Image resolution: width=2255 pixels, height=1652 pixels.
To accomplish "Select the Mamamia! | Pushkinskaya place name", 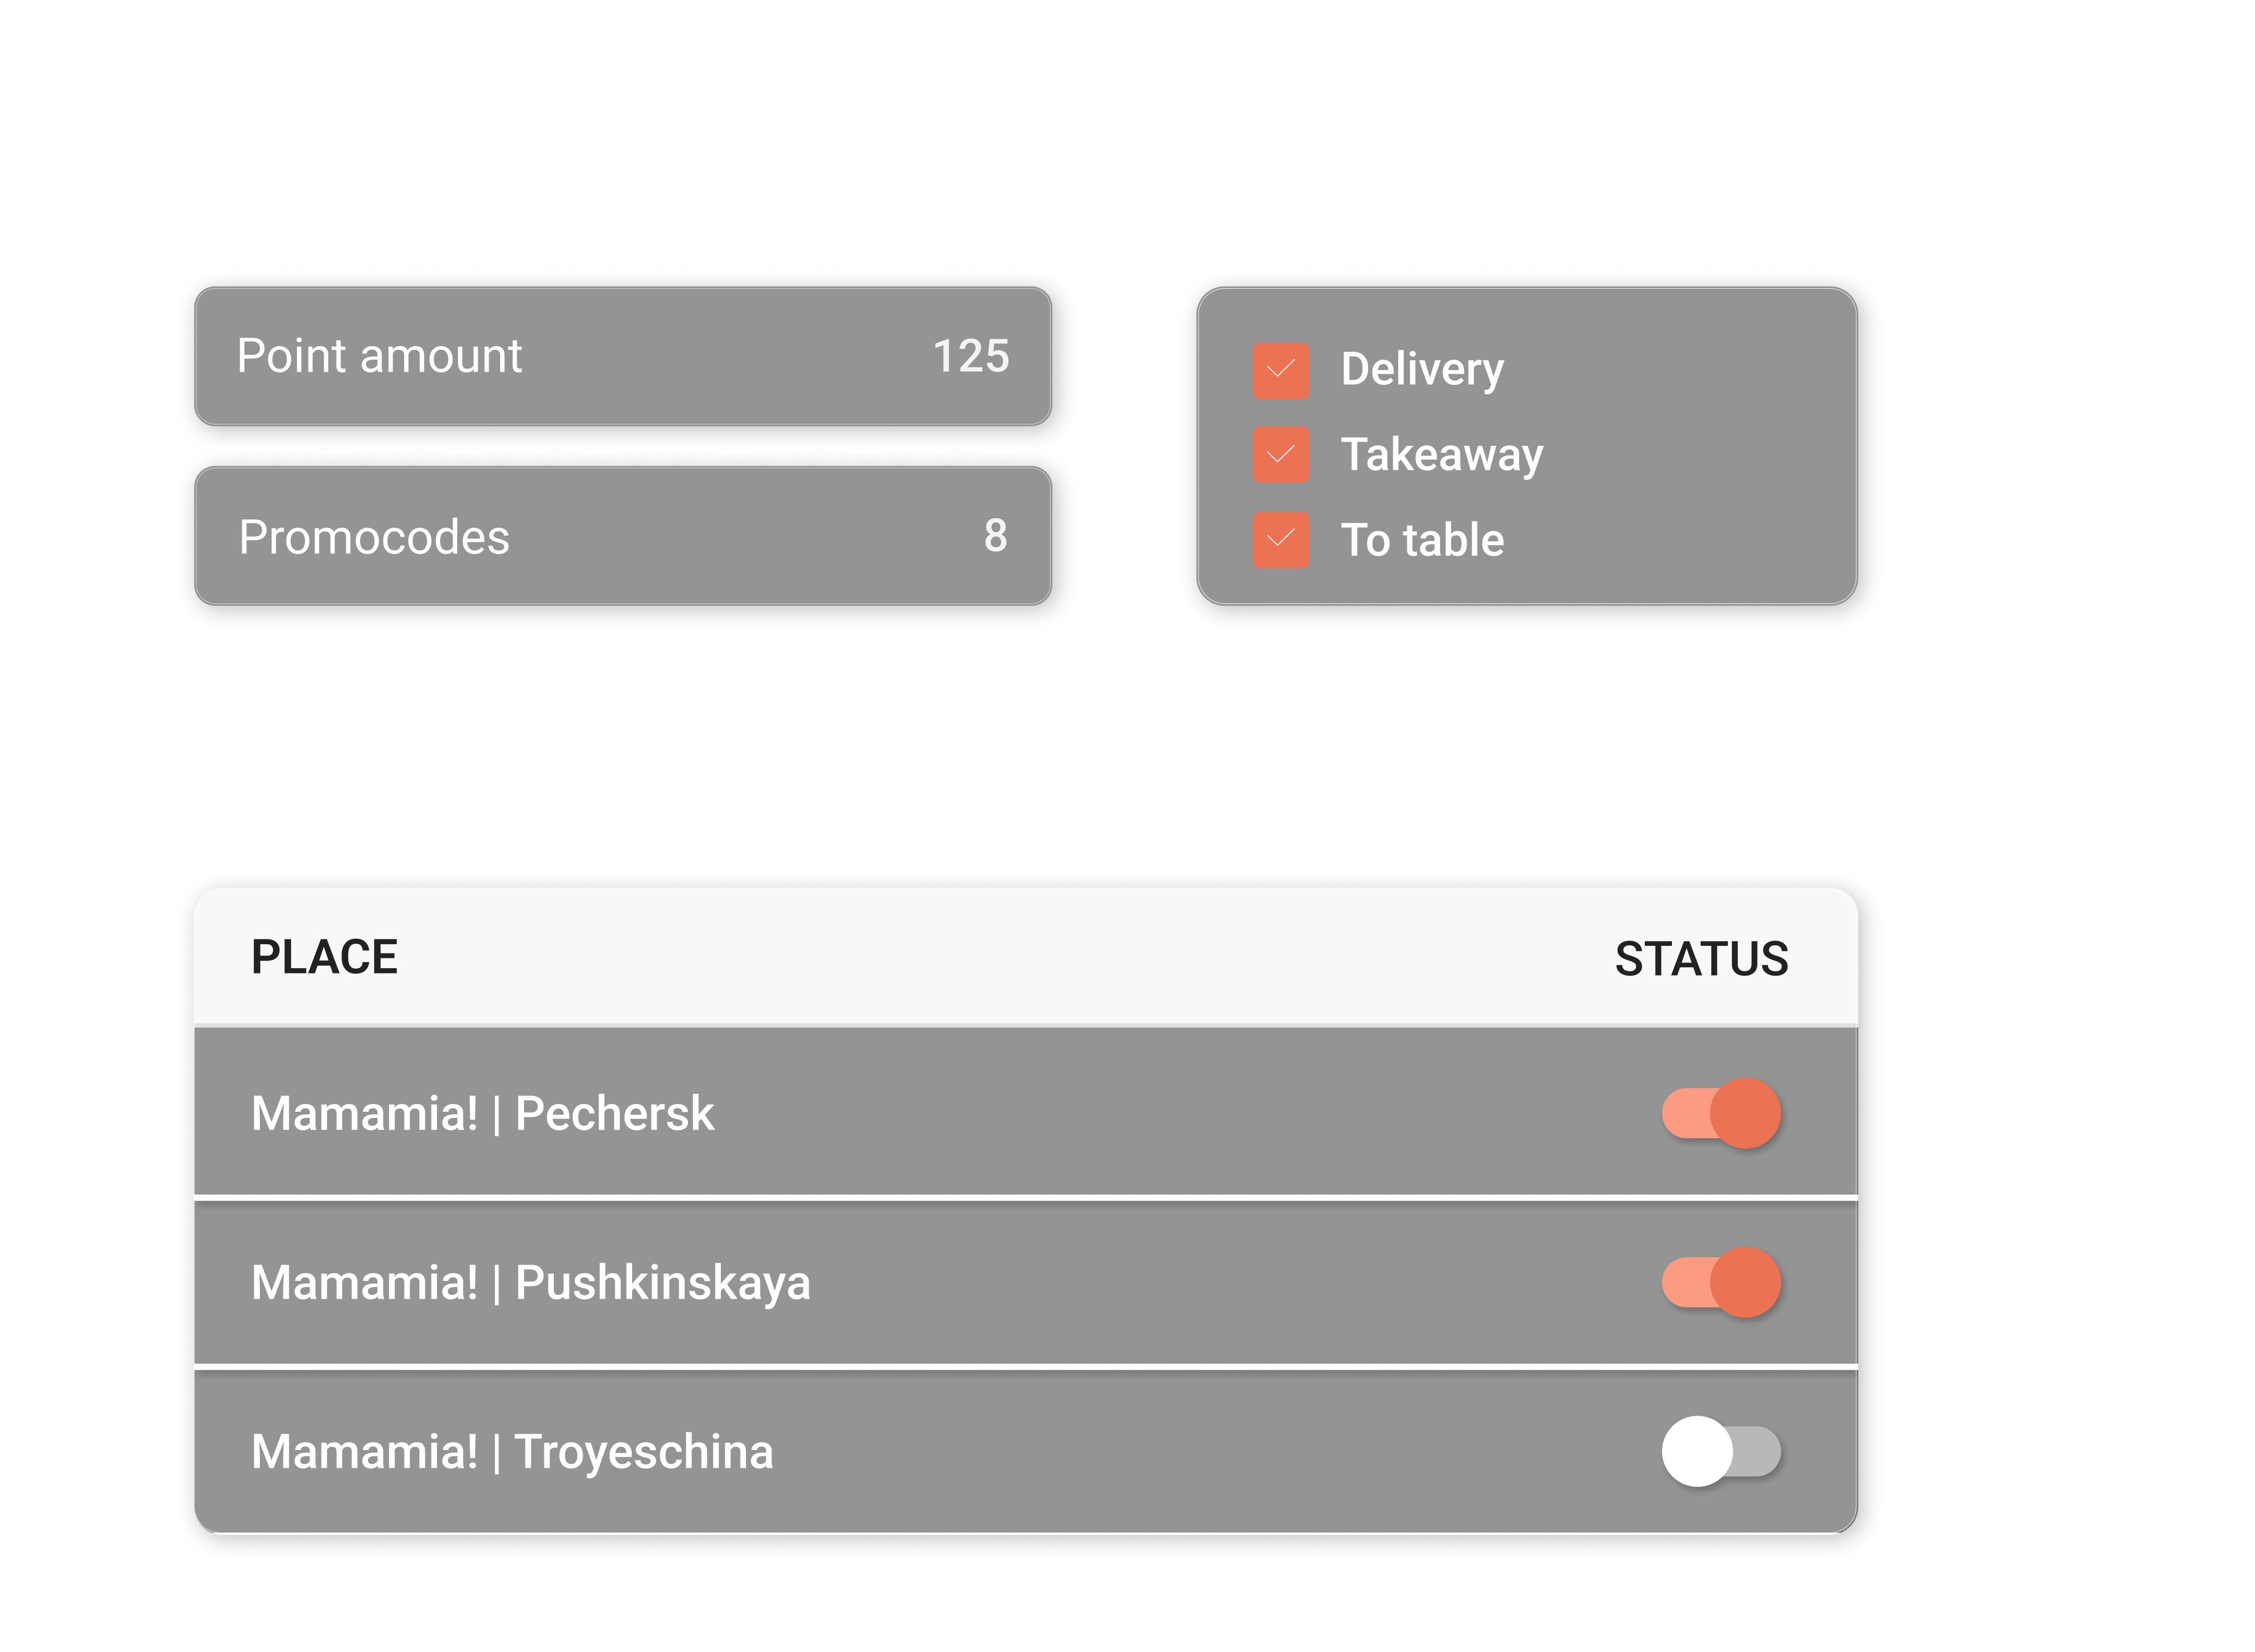I will click(x=530, y=1283).
